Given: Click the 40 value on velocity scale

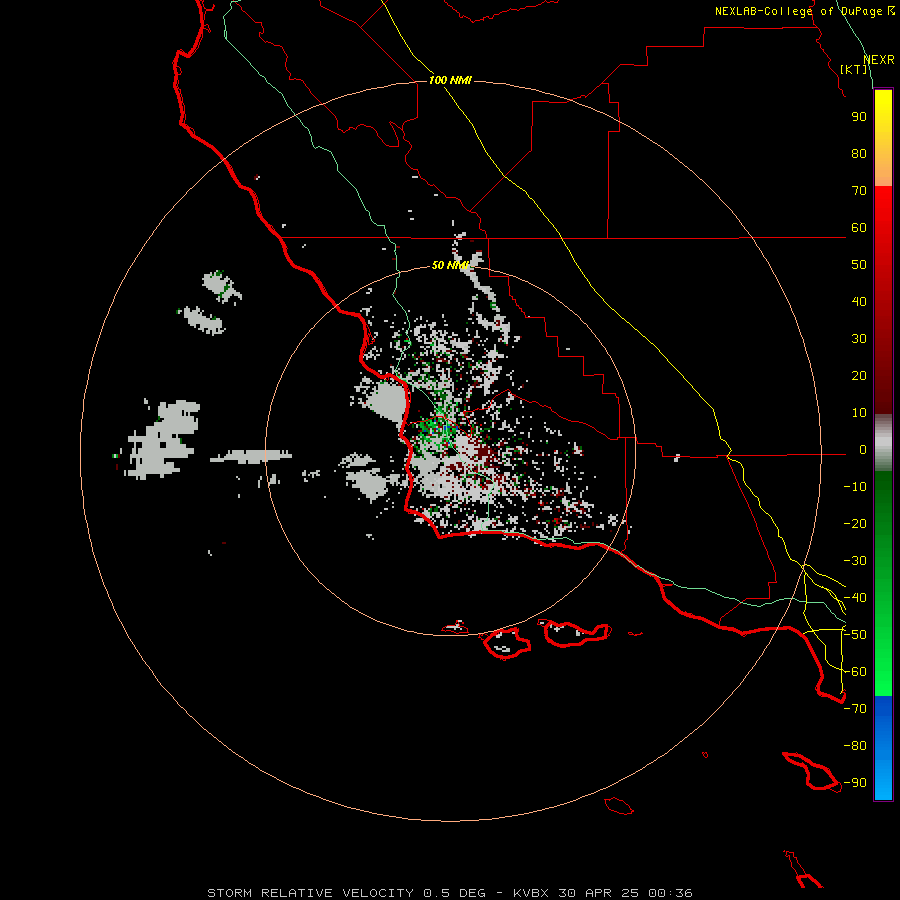Looking at the screenshot, I should (859, 302).
